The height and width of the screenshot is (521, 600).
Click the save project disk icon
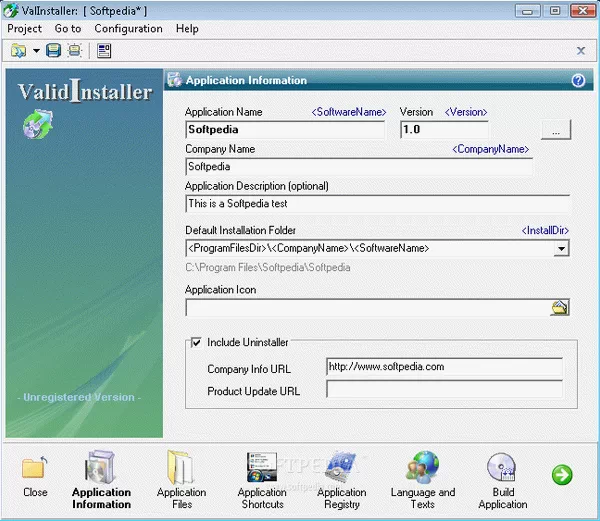(54, 50)
